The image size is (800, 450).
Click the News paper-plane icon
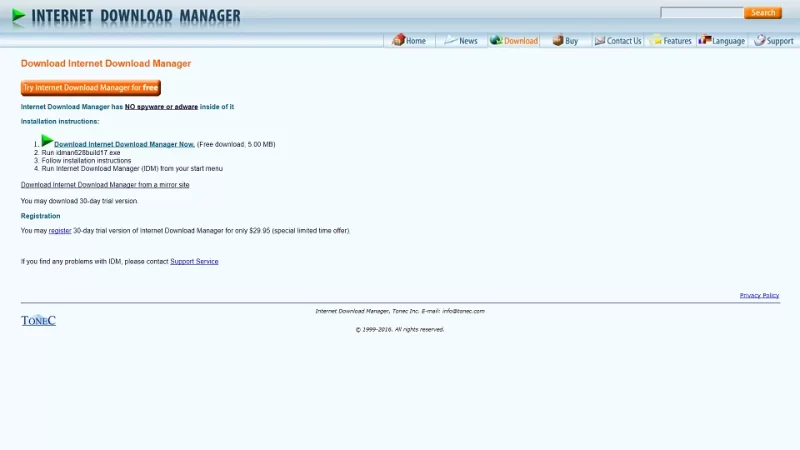451,40
